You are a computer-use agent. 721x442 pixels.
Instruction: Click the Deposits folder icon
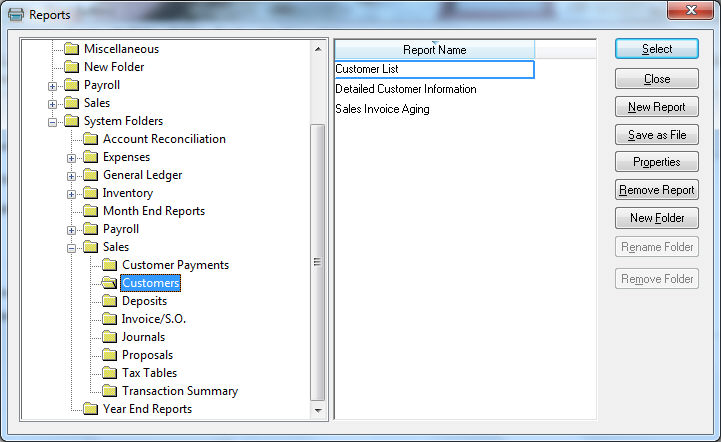point(109,301)
